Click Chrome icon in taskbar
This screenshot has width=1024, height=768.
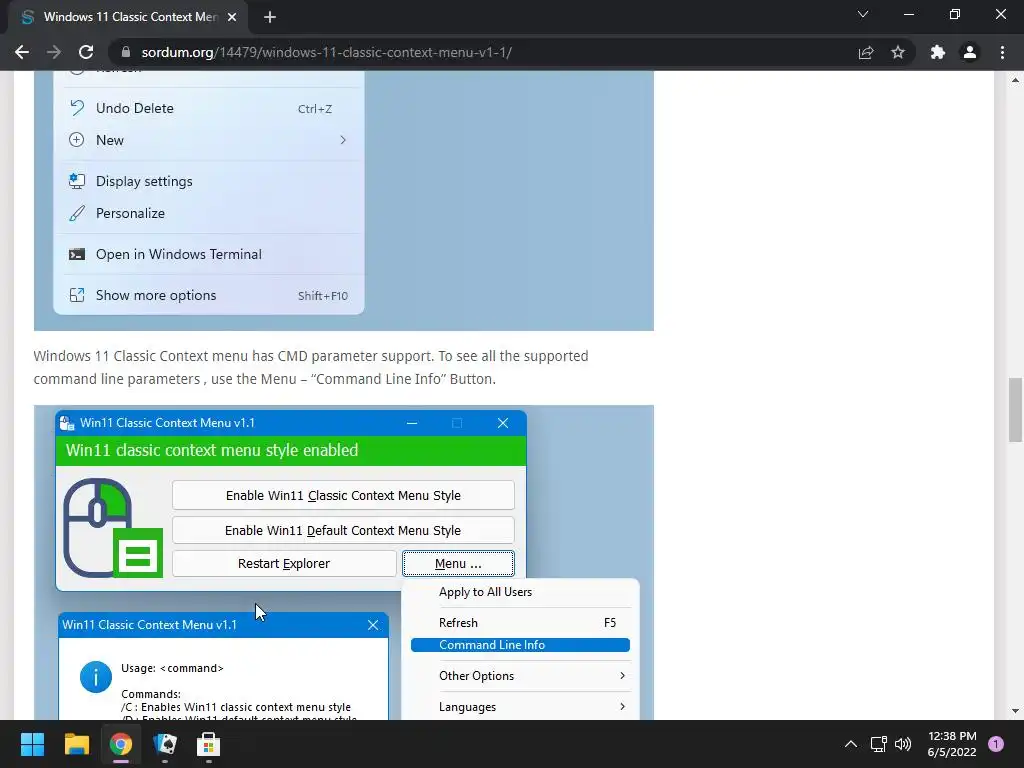[121, 744]
